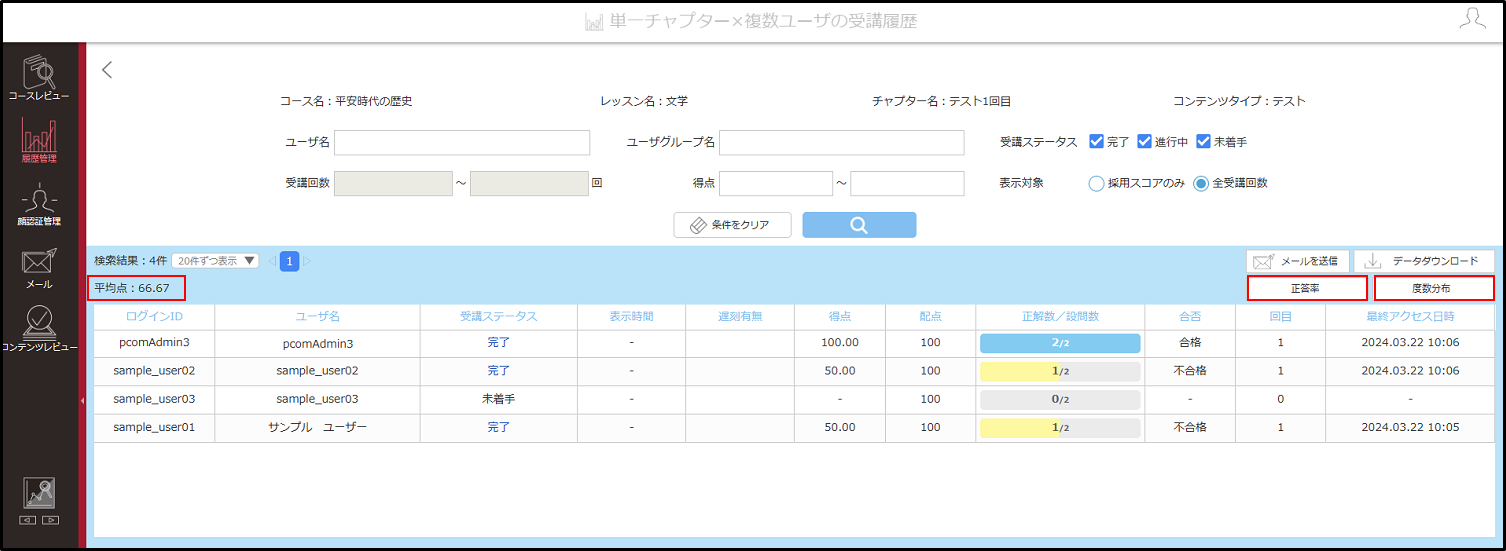The height and width of the screenshot is (551, 1506).
Task: Uncheck the 未着手 status checkbox
Action: (x=1203, y=142)
